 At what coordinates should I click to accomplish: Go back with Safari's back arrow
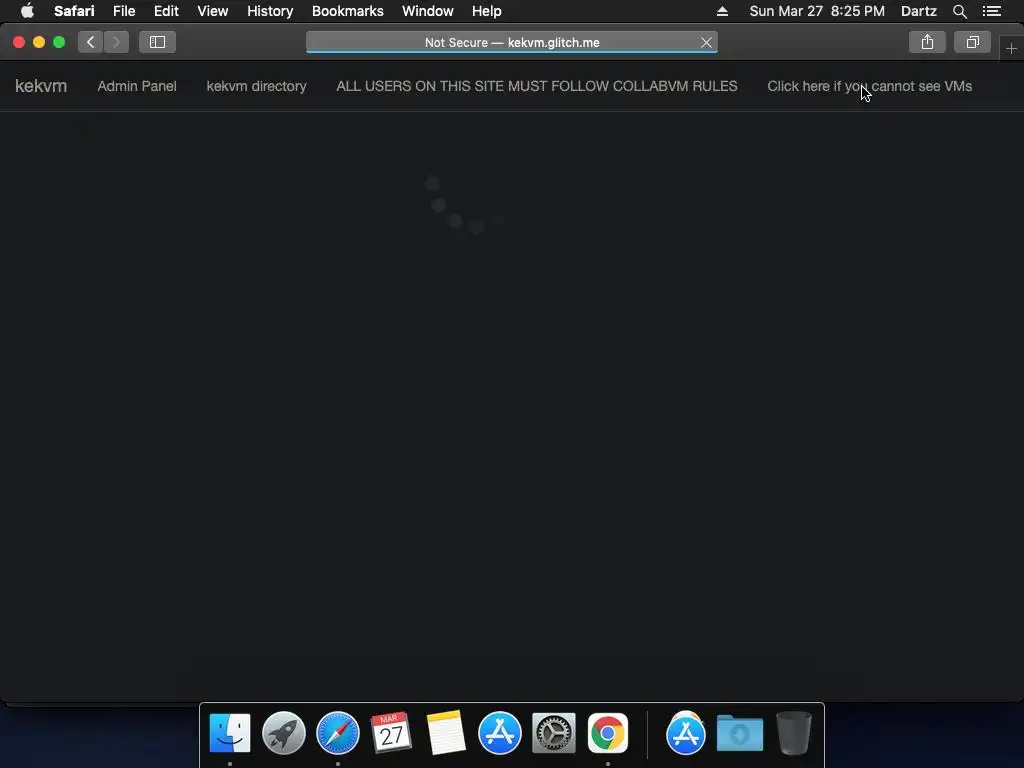pyautogui.click(x=91, y=42)
